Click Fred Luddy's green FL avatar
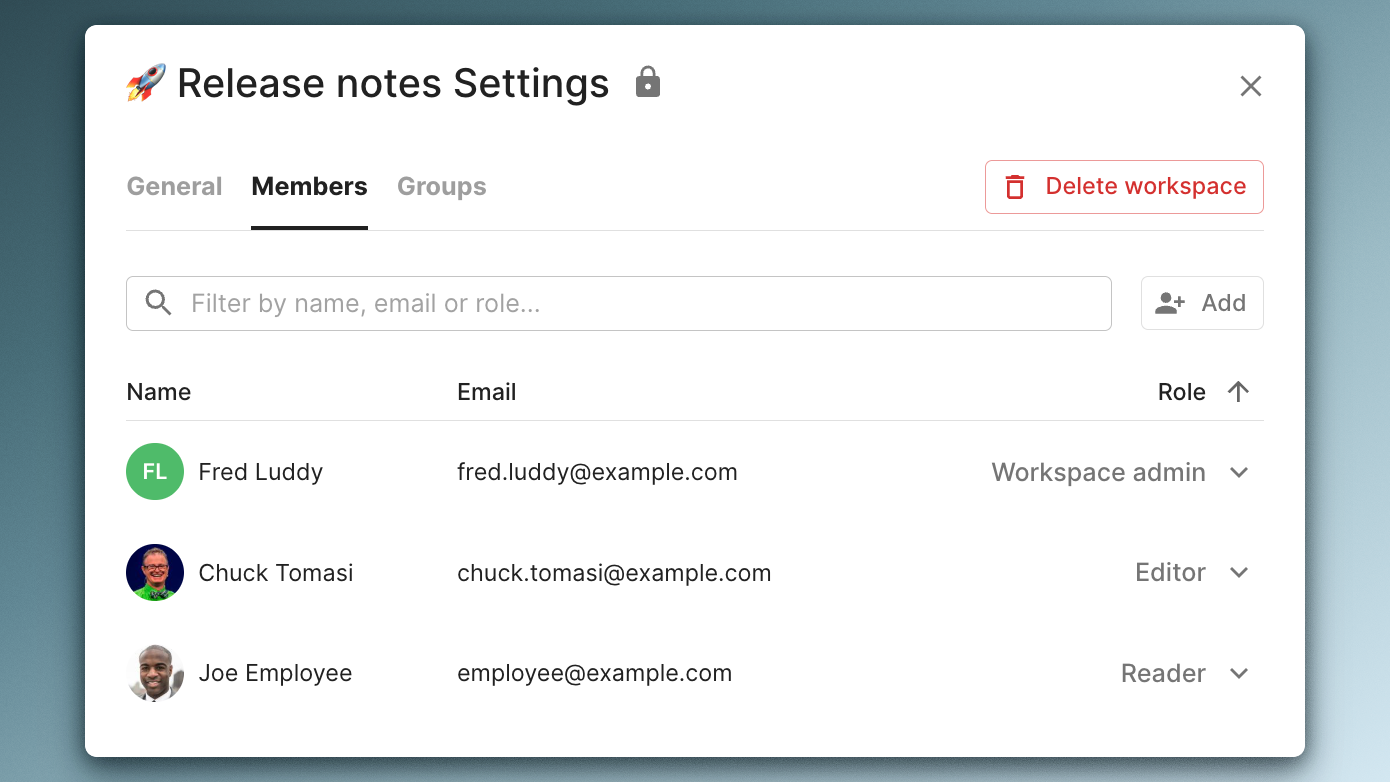The image size is (1390, 782). pyautogui.click(x=155, y=471)
